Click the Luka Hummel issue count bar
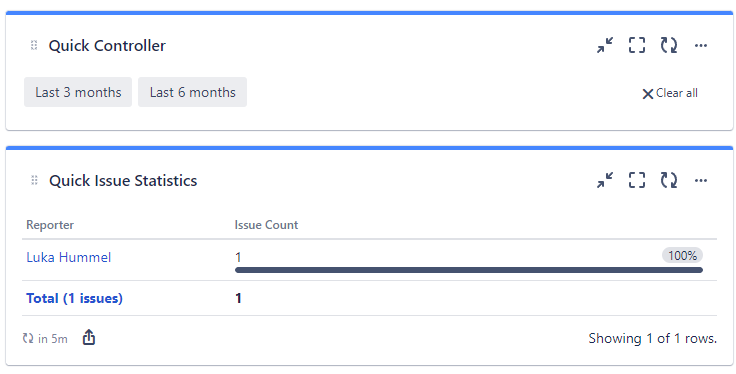This screenshot has height=374, width=736. [x=468, y=270]
